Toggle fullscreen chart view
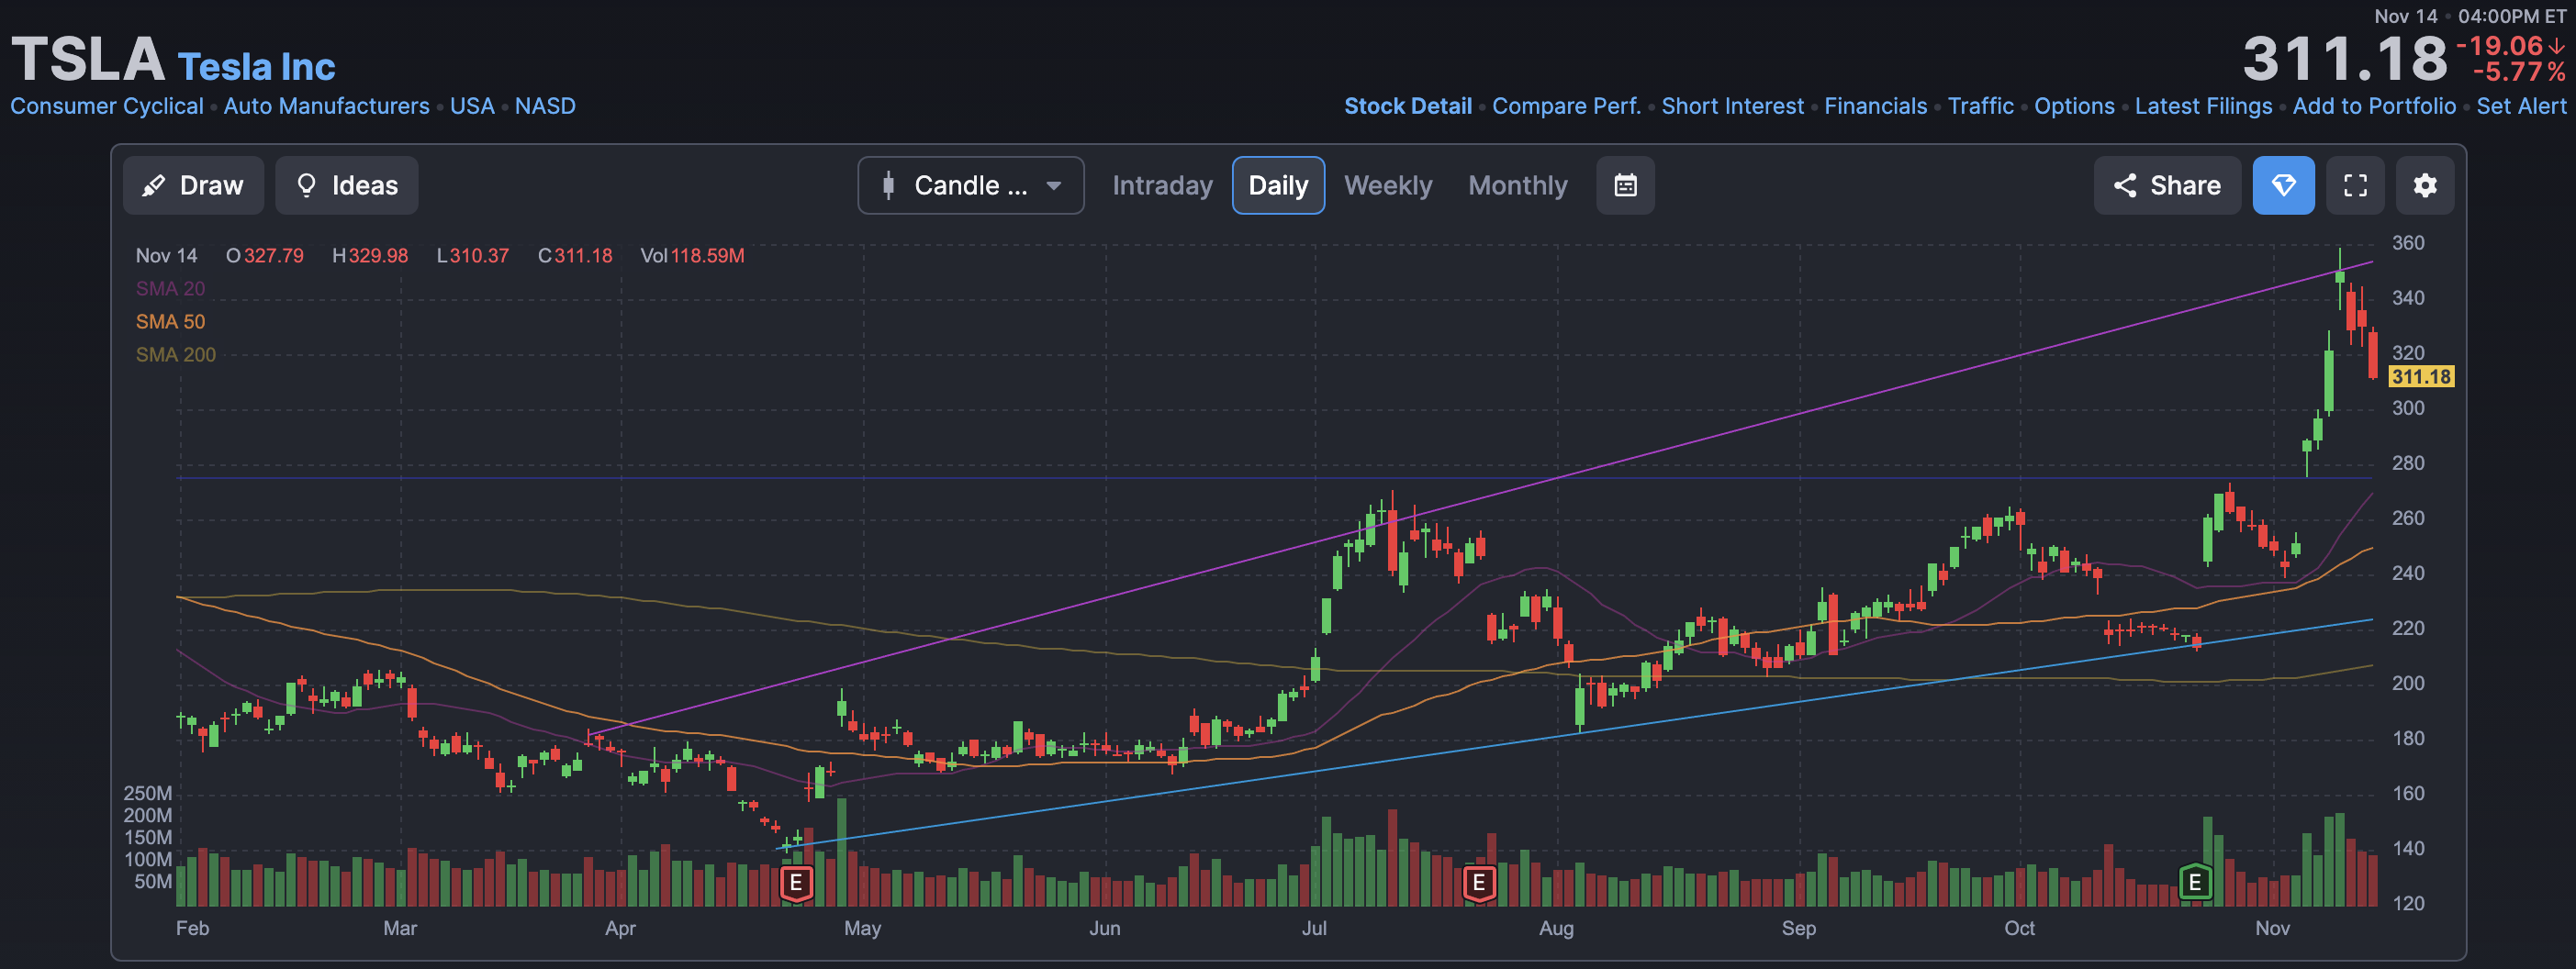 click(2355, 185)
